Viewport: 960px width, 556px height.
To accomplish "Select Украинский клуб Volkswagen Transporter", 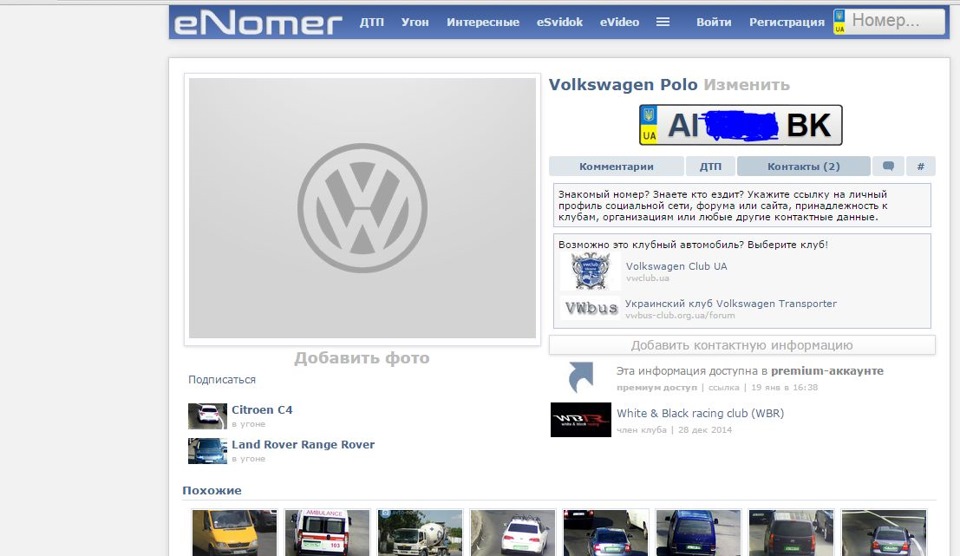I will point(730,303).
